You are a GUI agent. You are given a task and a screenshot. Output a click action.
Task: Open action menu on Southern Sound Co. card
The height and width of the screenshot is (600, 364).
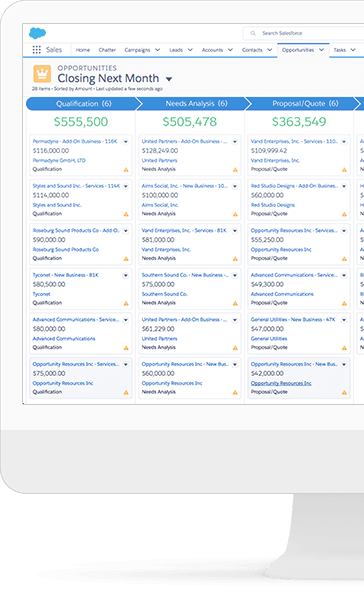[x=235, y=276]
